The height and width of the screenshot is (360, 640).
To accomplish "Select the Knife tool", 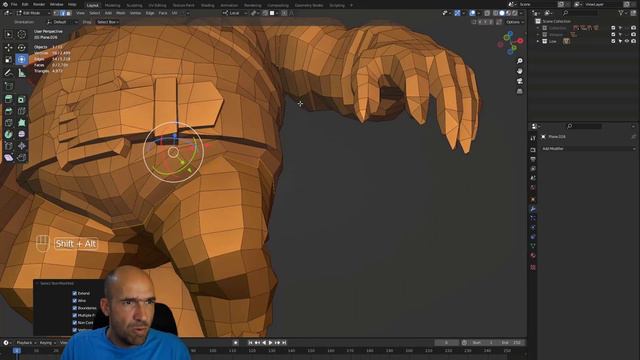I will coord(9,123).
